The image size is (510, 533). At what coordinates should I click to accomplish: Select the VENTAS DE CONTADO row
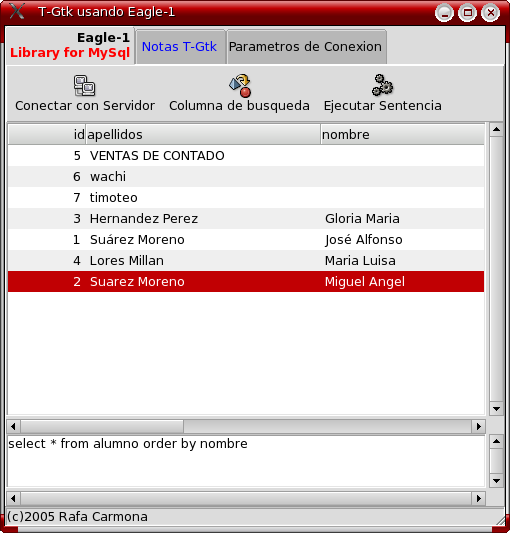[x=246, y=156]
